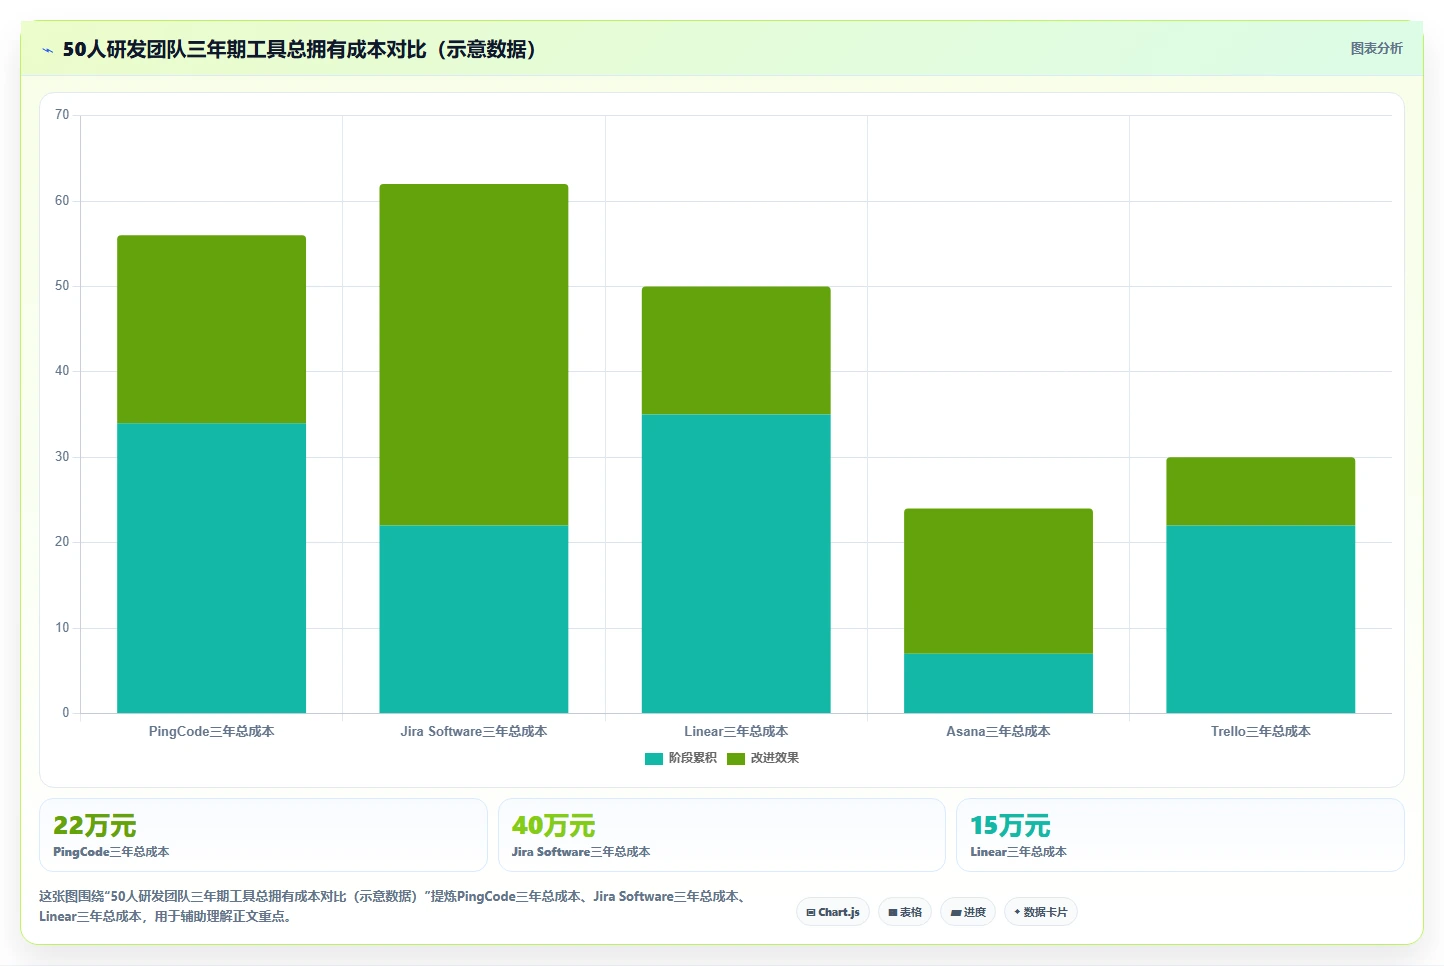Click the 40万元 card value
The image size is (1444, 966).
553,826
